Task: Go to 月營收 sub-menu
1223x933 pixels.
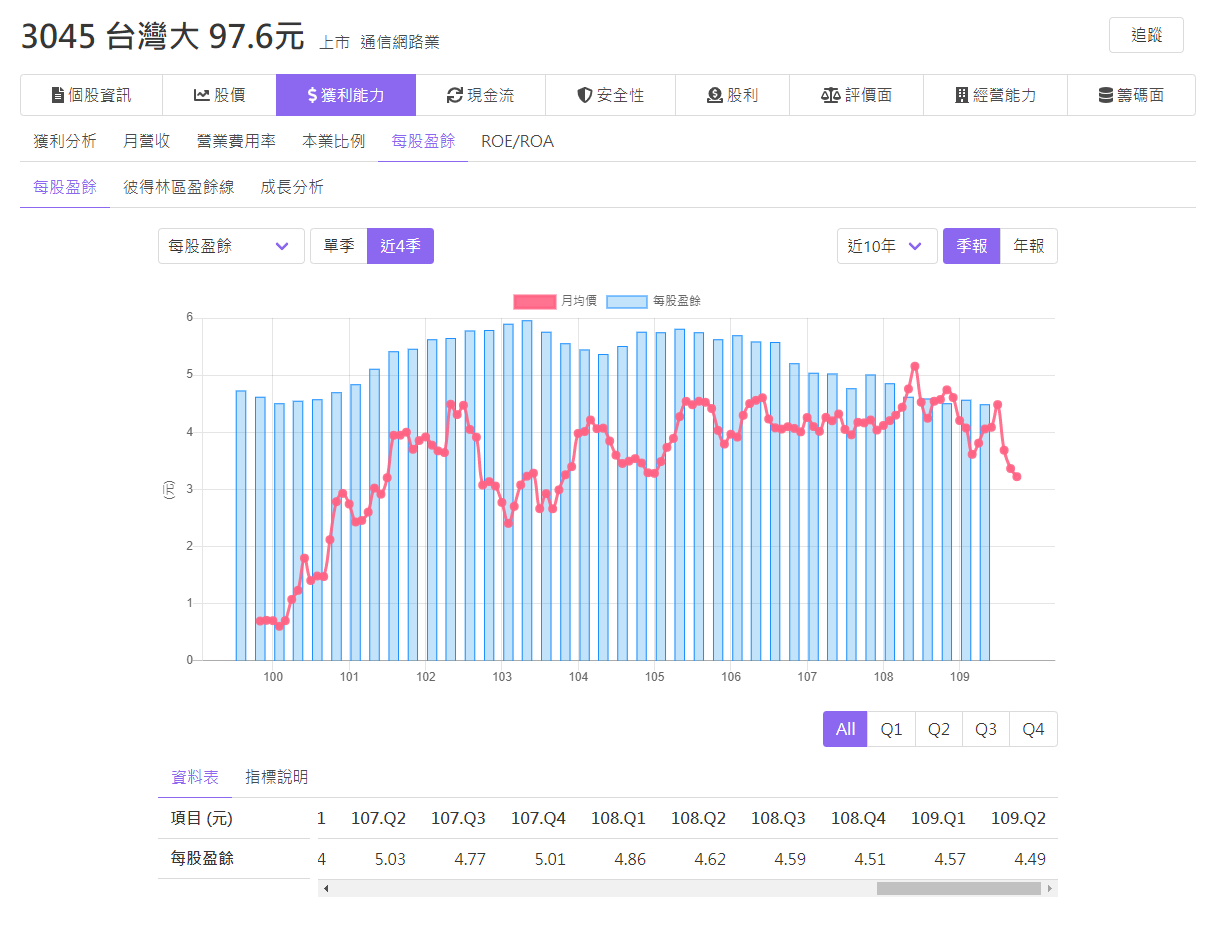Action: [x=147, y=141]
